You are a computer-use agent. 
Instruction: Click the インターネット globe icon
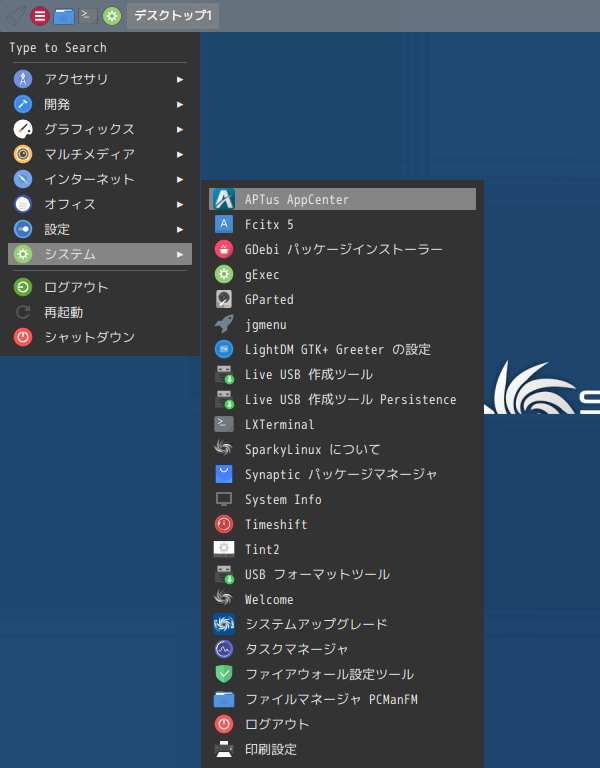pyautogui.click(x=23, y=179)
